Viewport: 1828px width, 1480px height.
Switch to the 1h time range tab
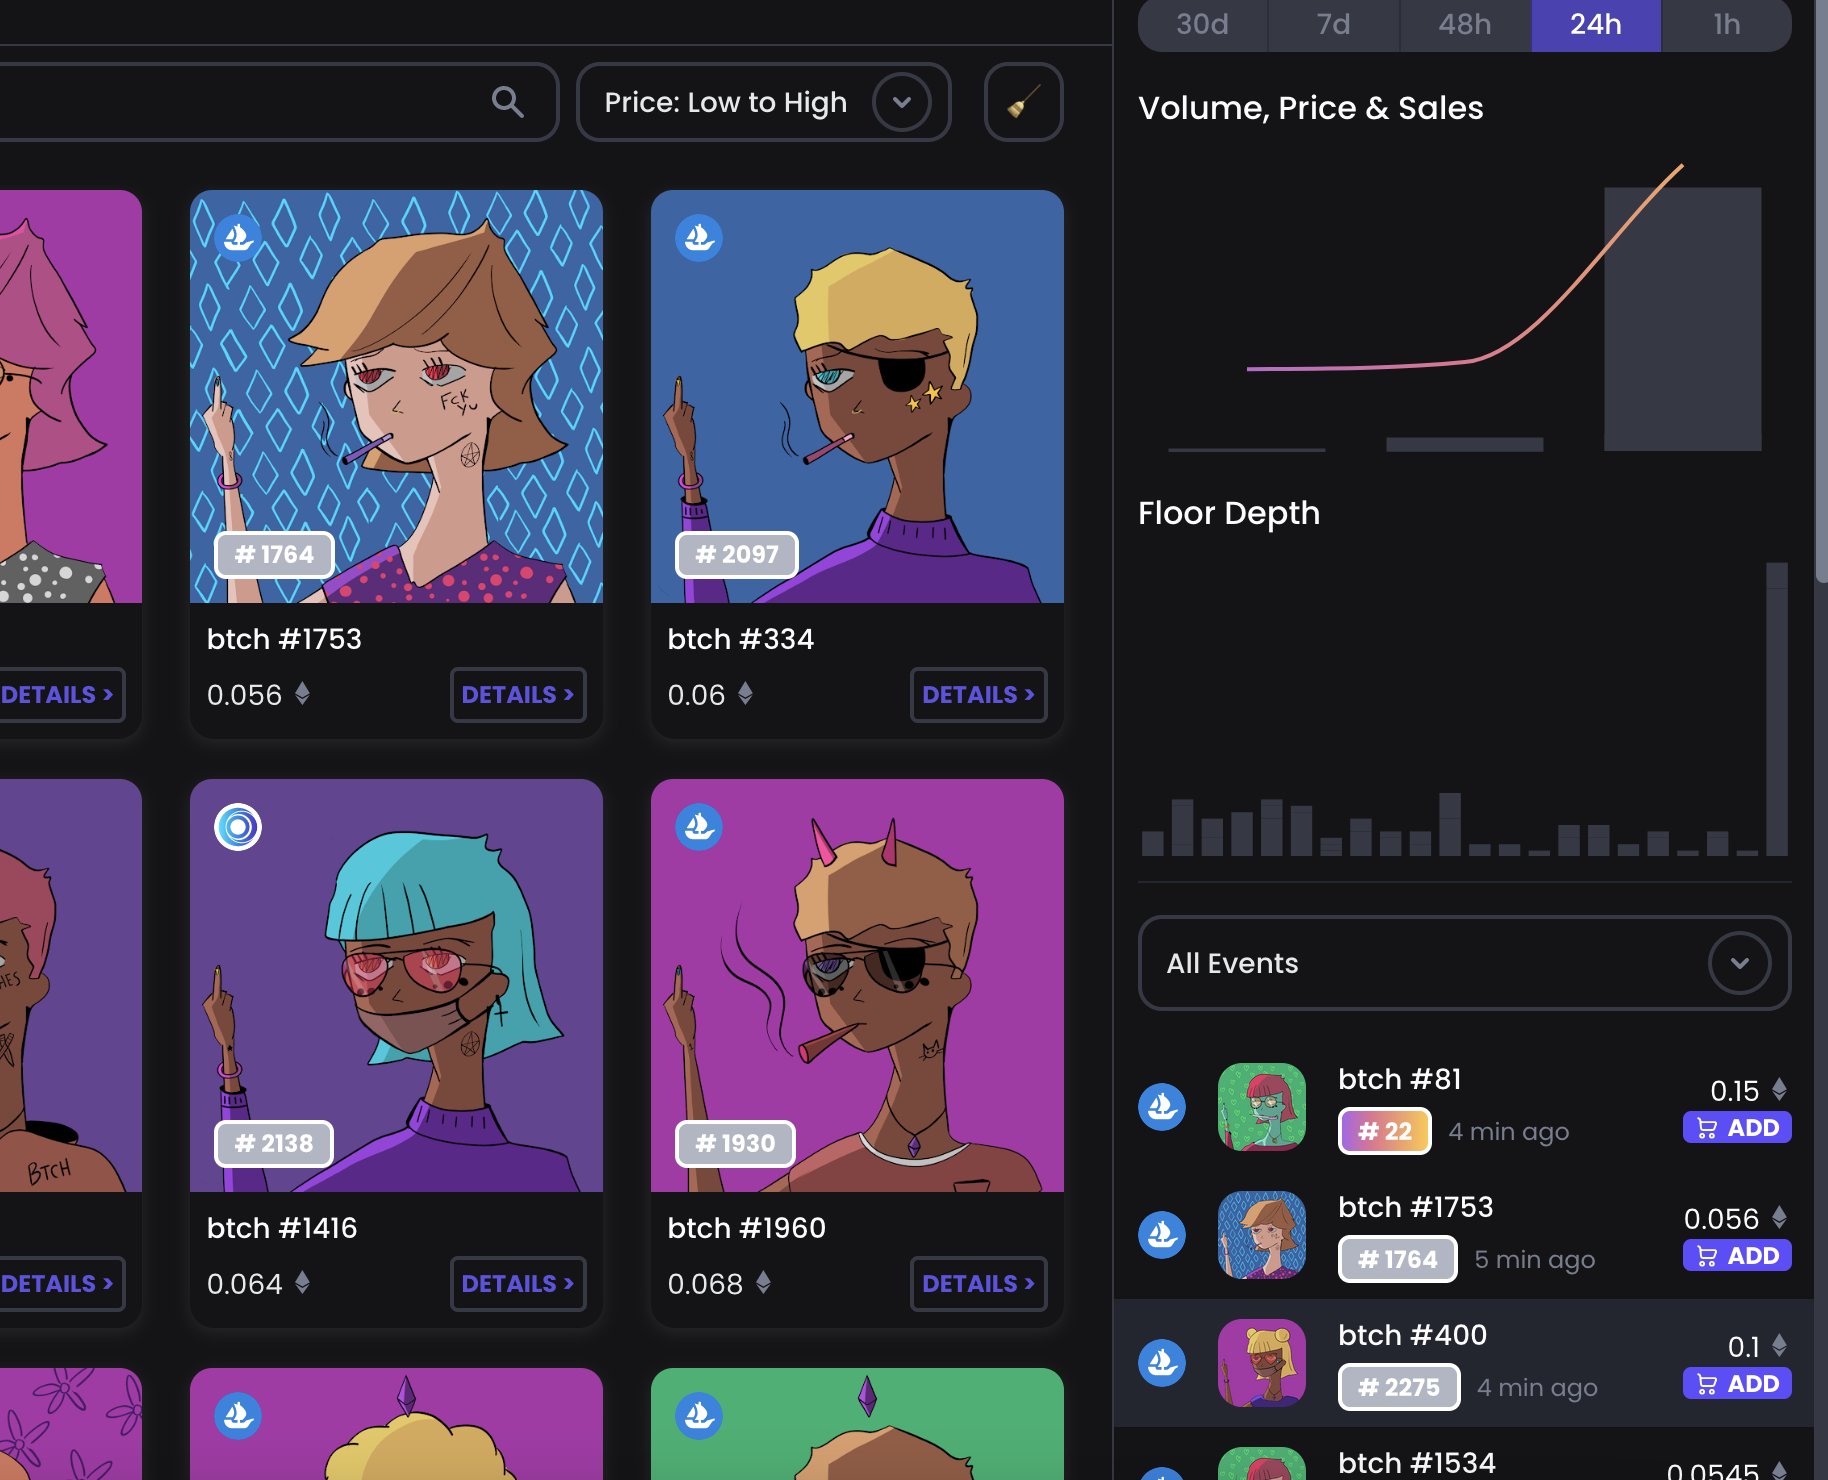1727,24
